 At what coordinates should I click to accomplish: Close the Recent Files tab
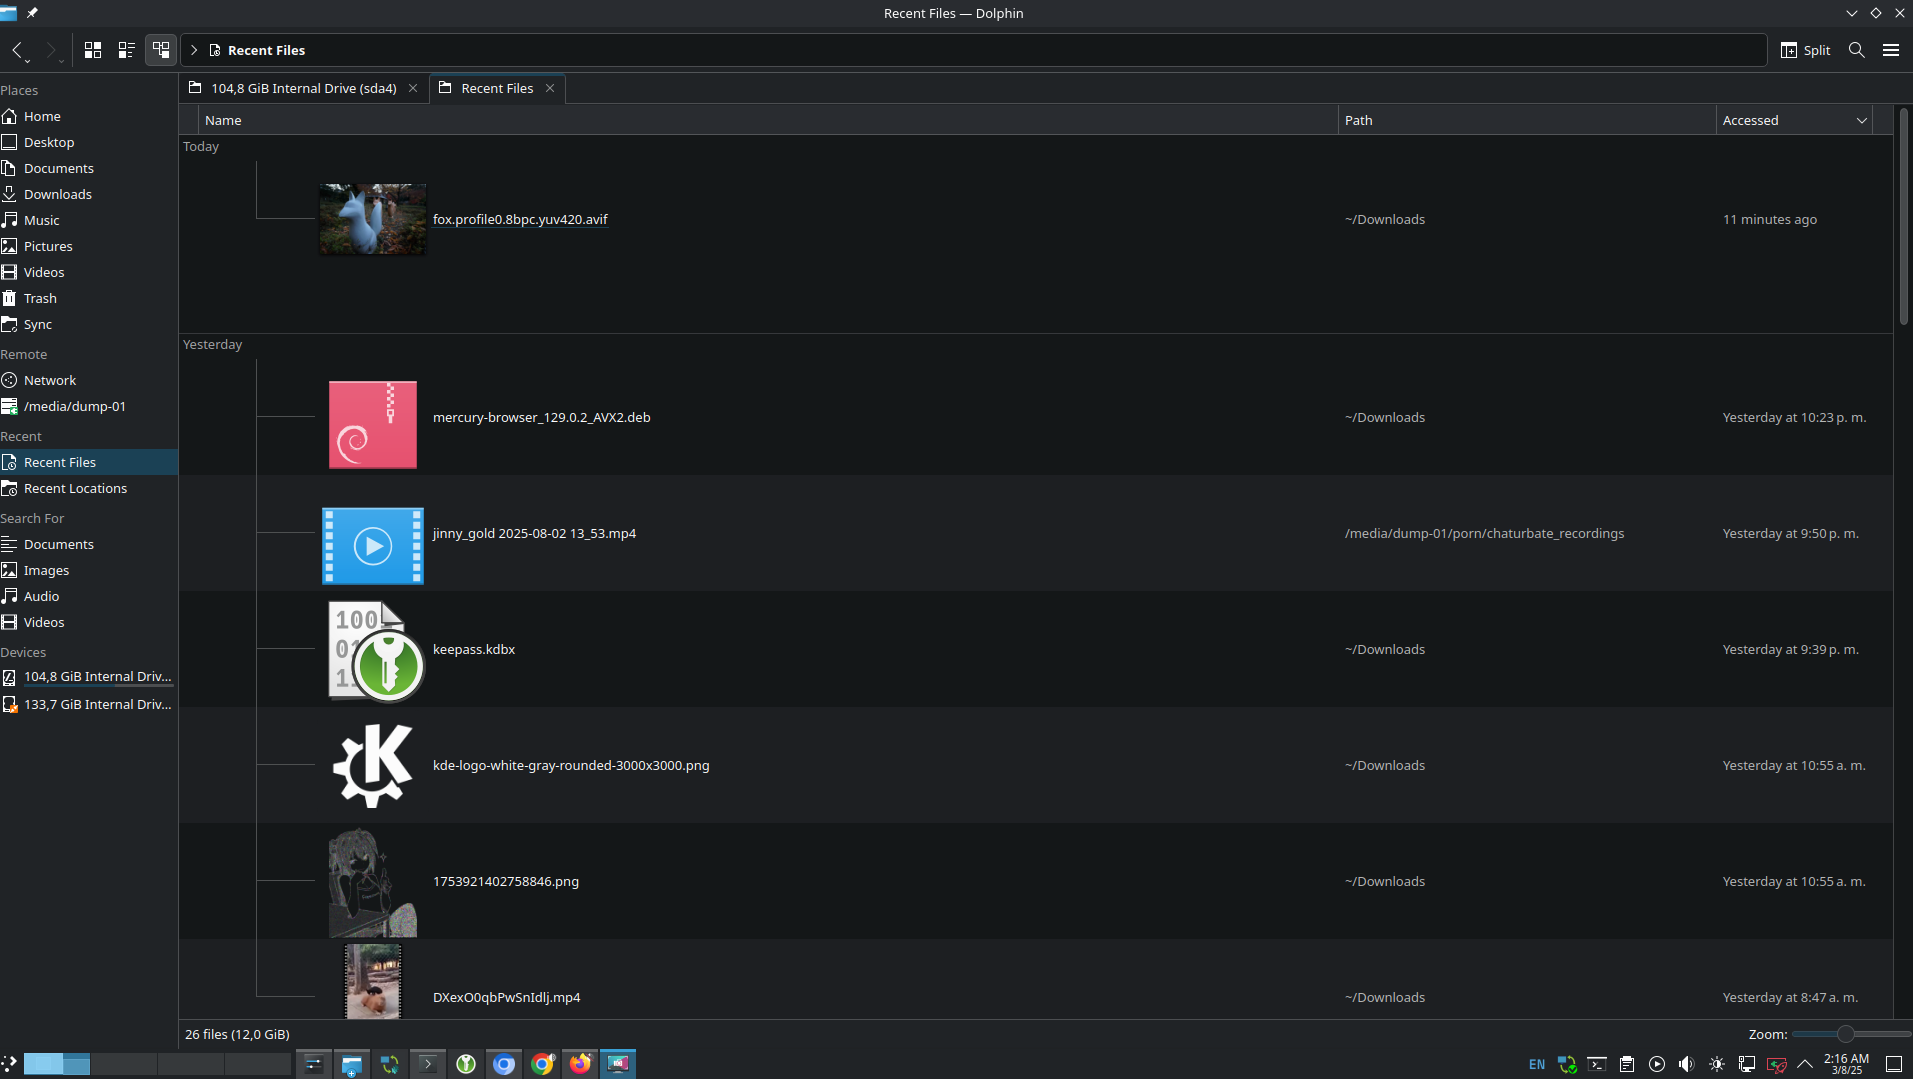pos(550,88)
